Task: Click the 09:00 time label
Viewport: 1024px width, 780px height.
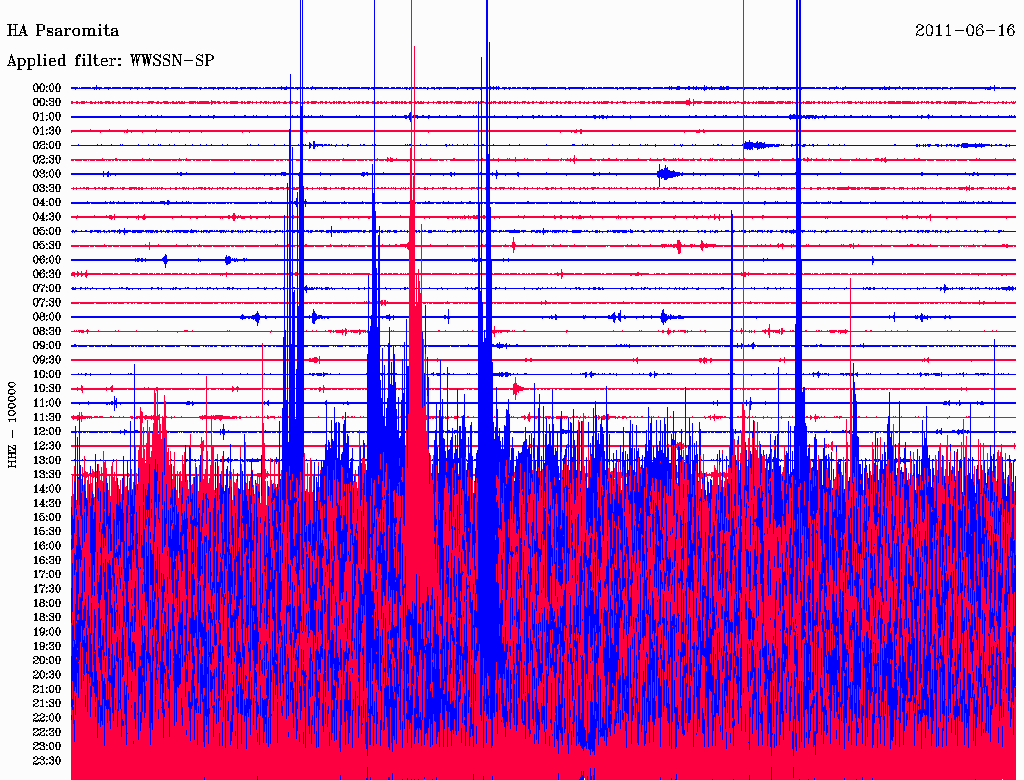Action: coord(47,346)
